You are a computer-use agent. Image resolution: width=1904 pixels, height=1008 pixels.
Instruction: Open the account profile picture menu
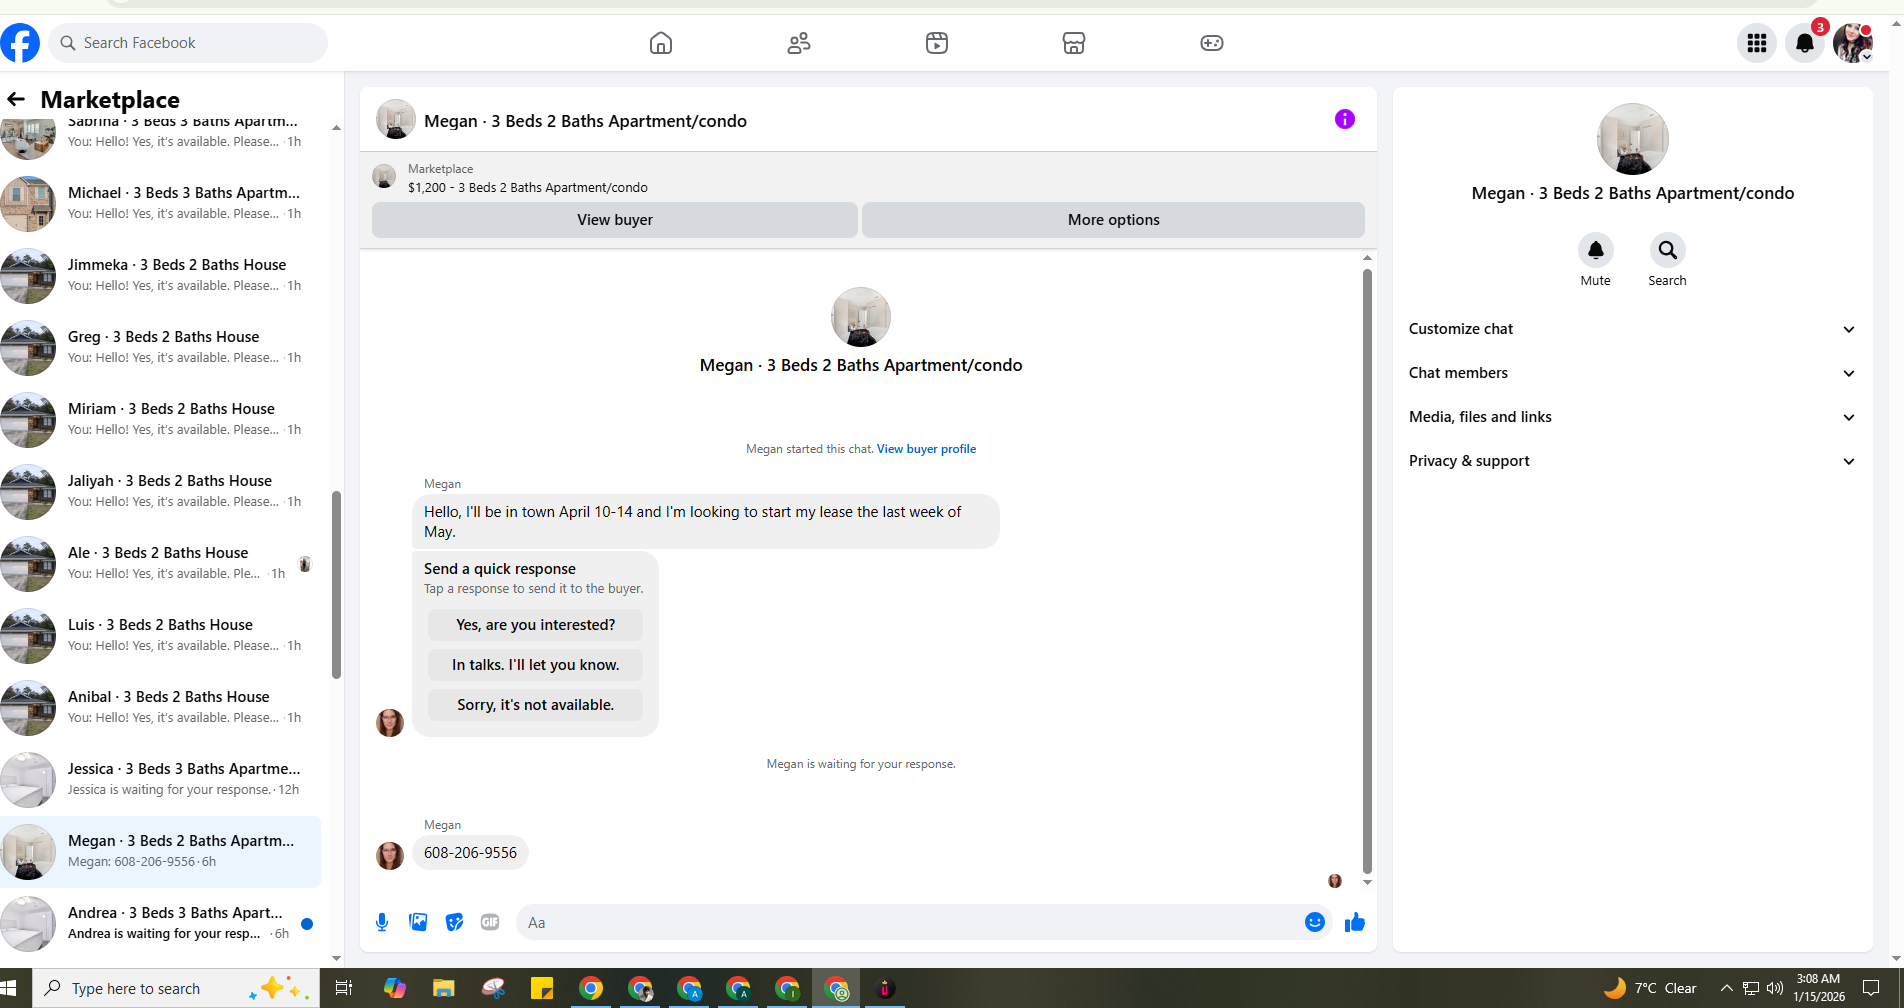click(x=1853, y=43)
